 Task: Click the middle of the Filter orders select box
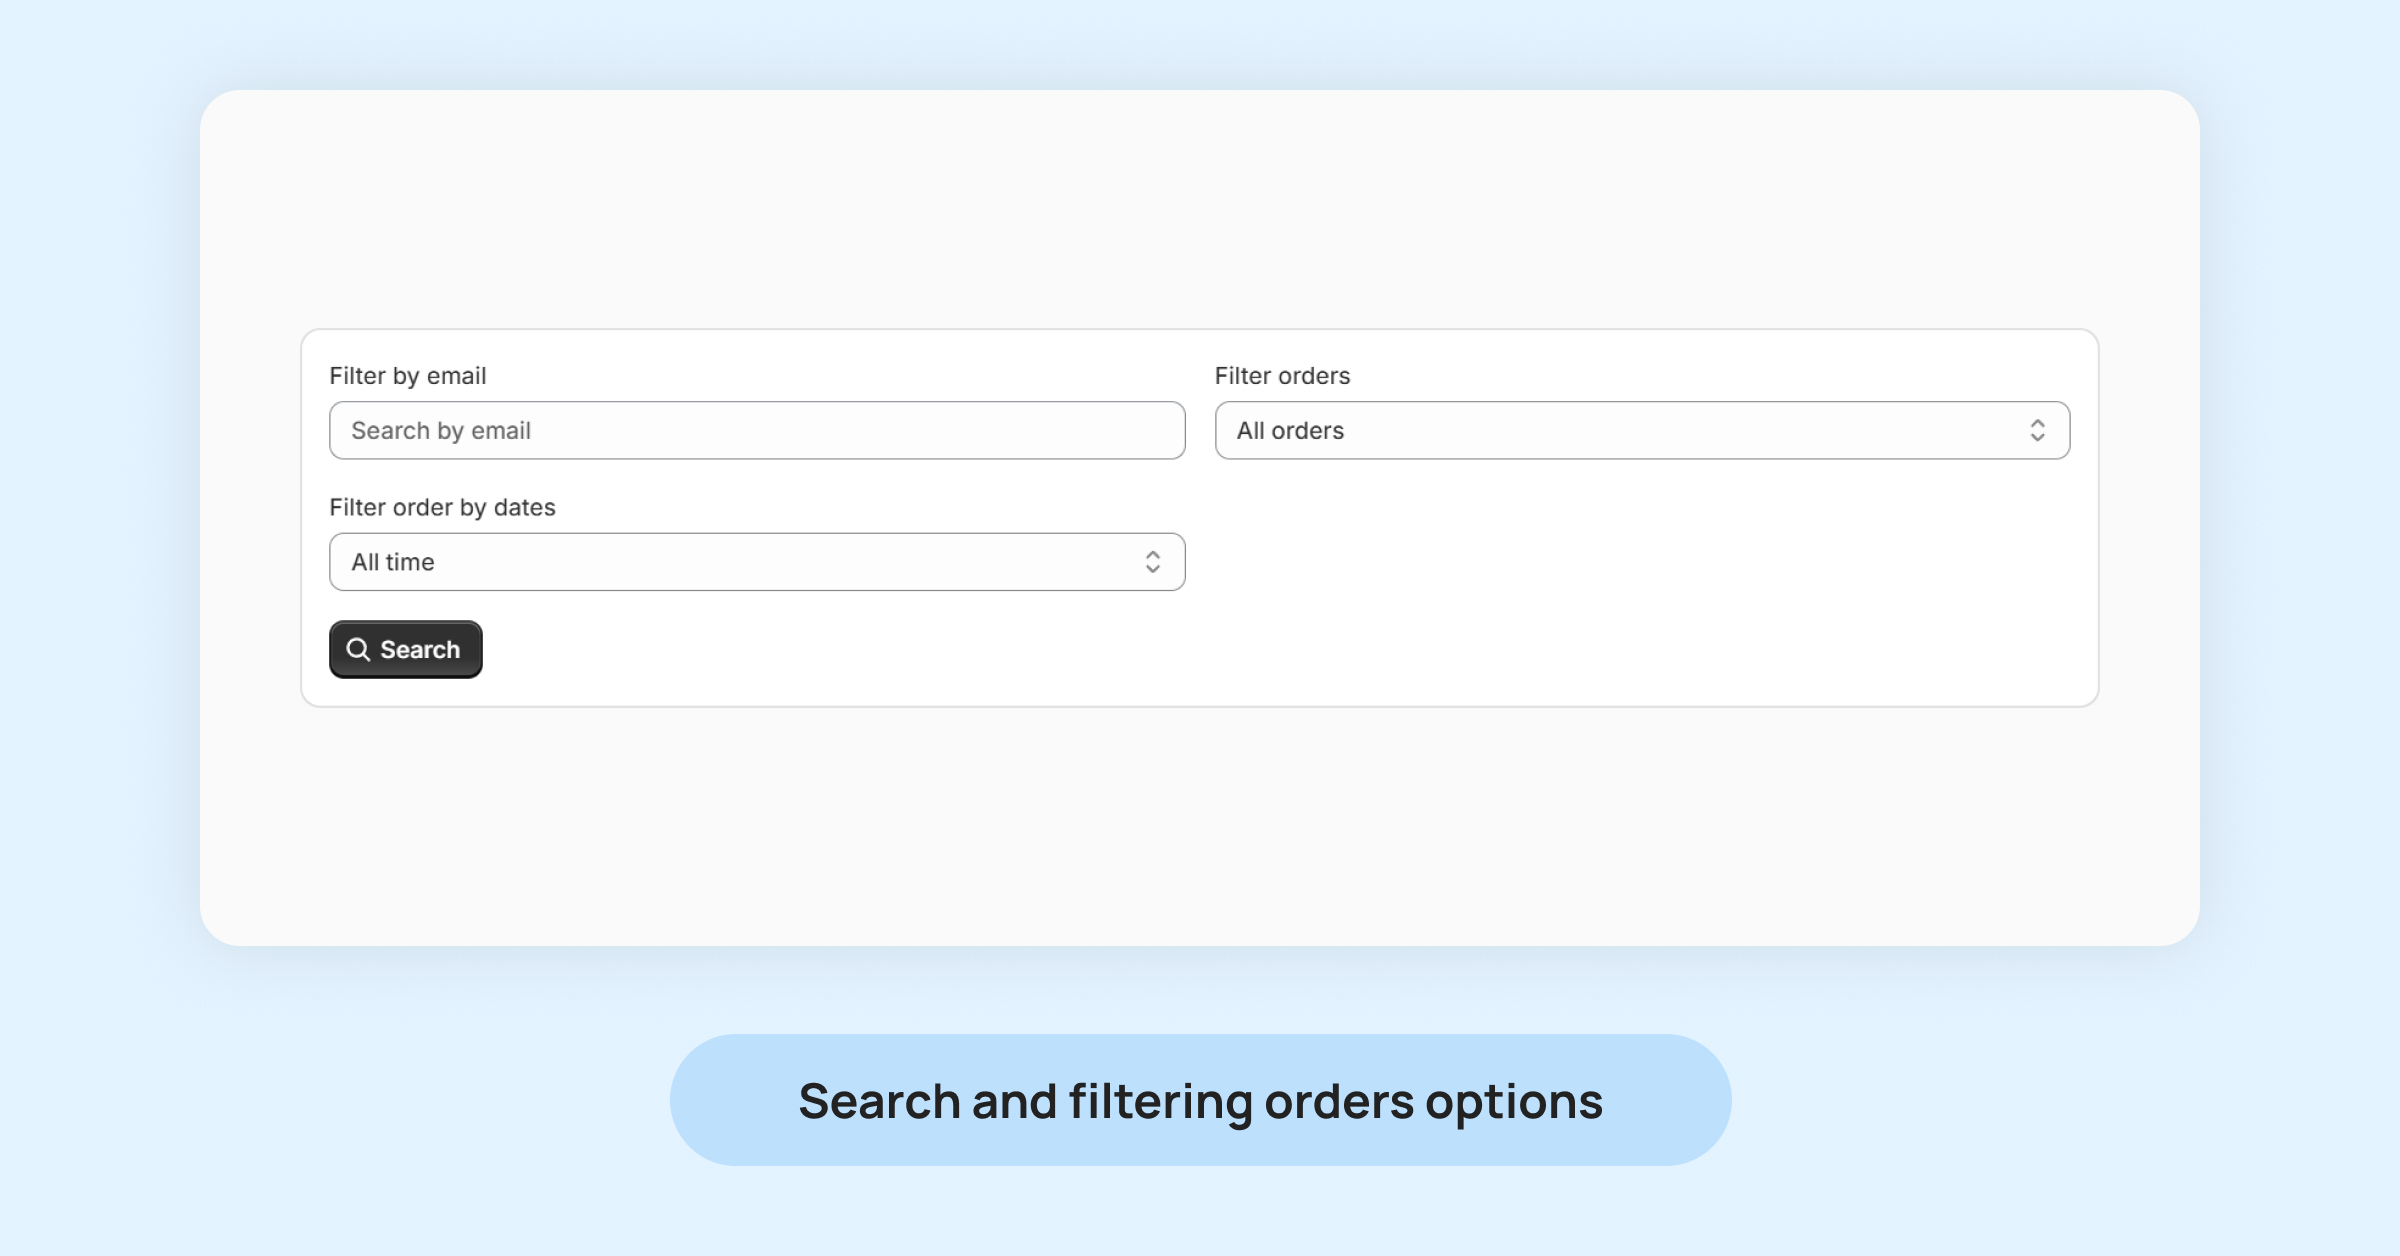coord(1642,431)
